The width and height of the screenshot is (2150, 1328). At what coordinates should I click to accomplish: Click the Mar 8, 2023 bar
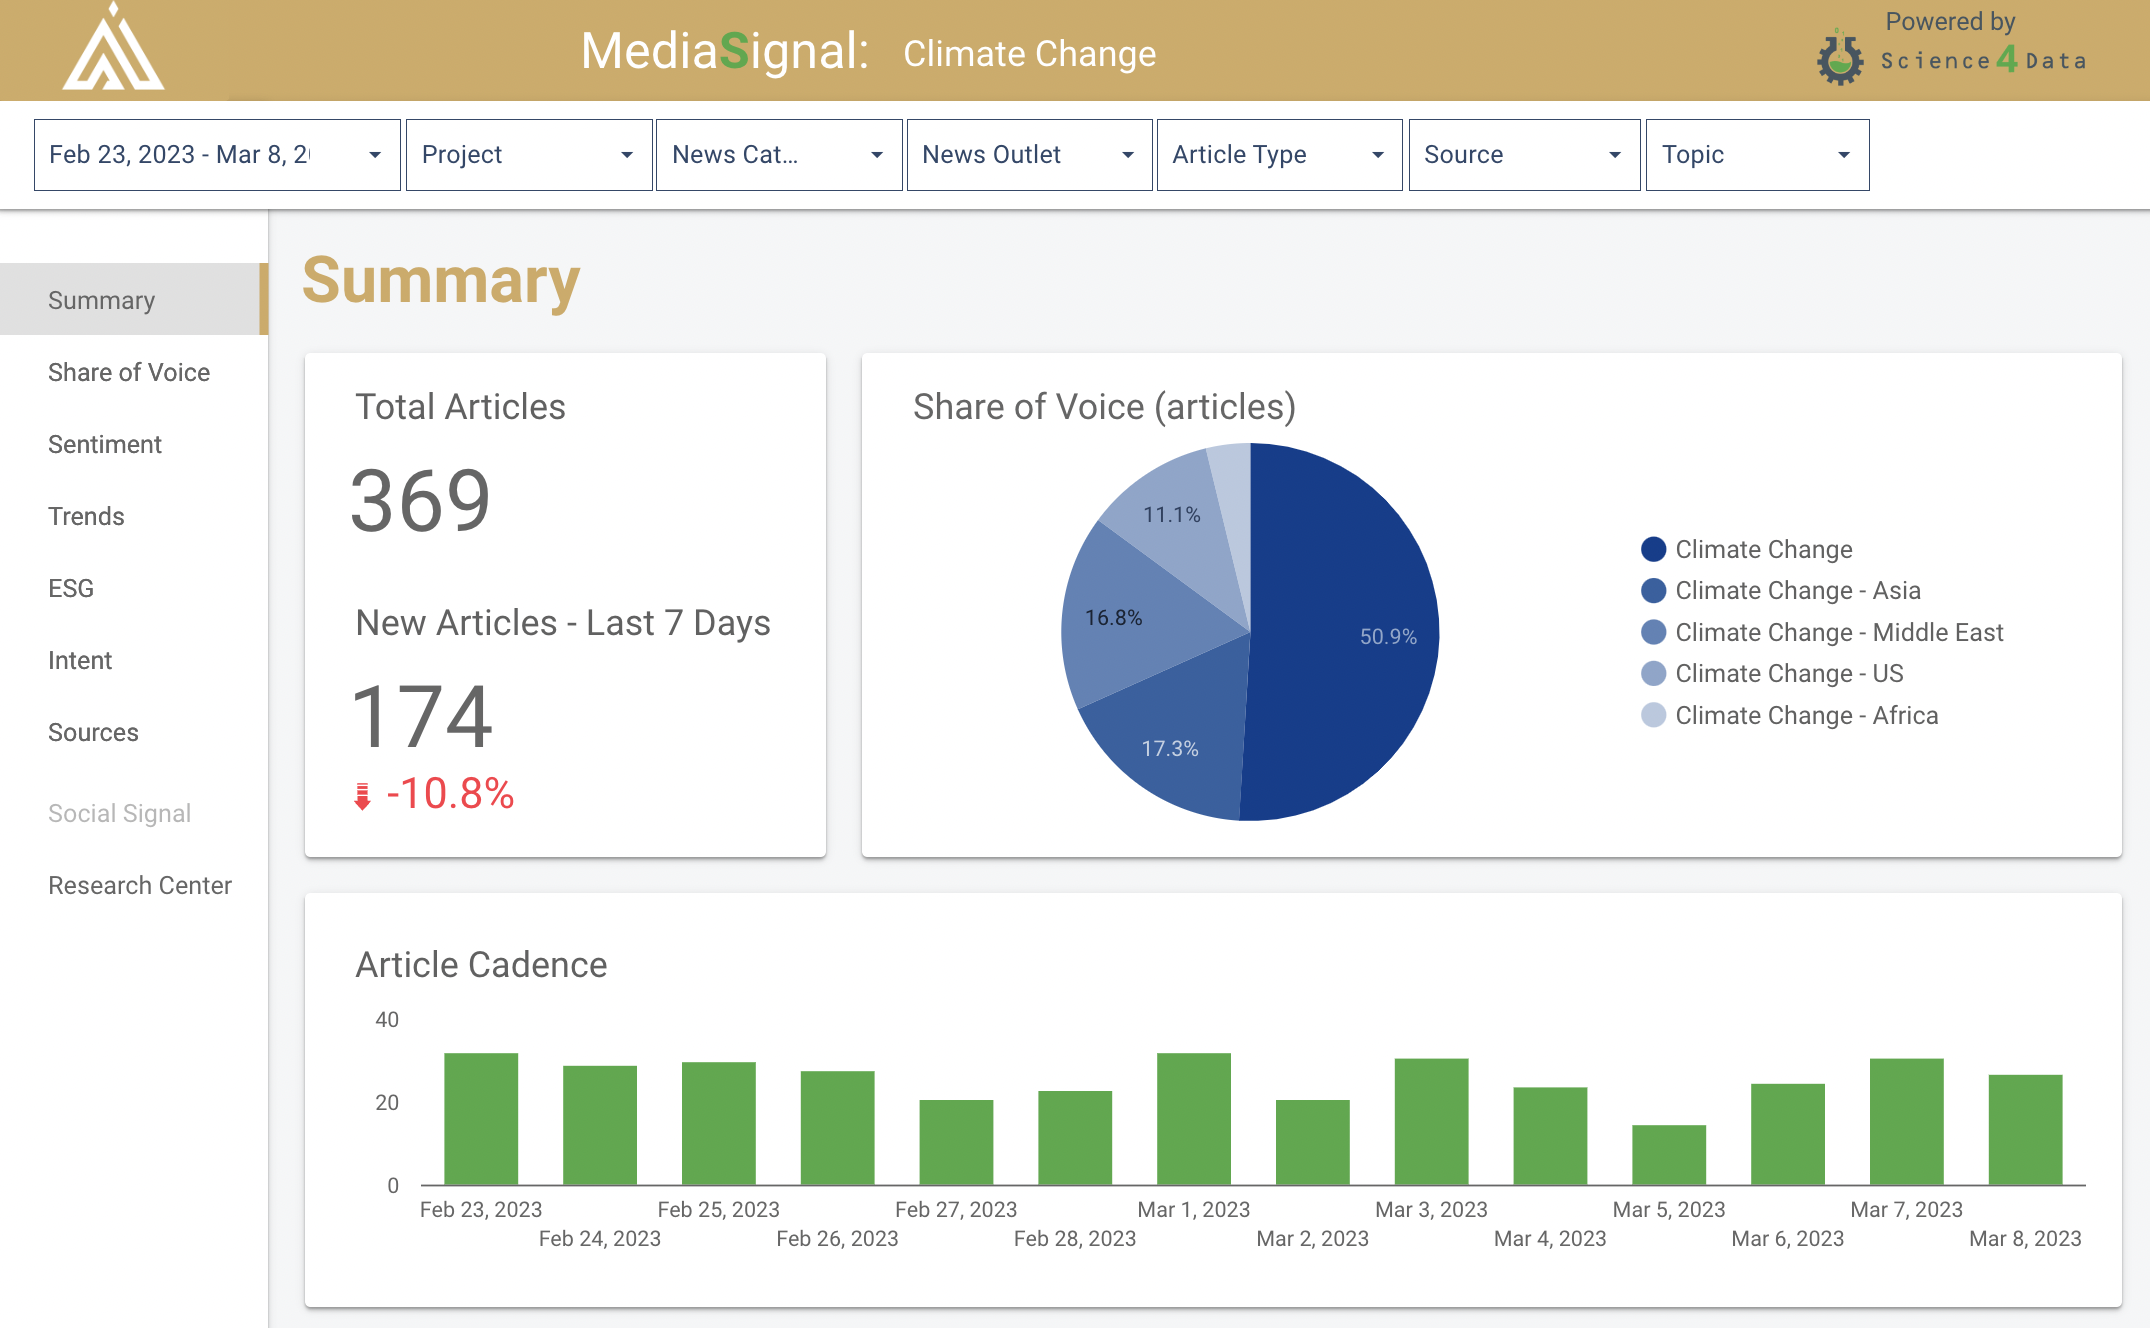(x=2025, y=1130)
